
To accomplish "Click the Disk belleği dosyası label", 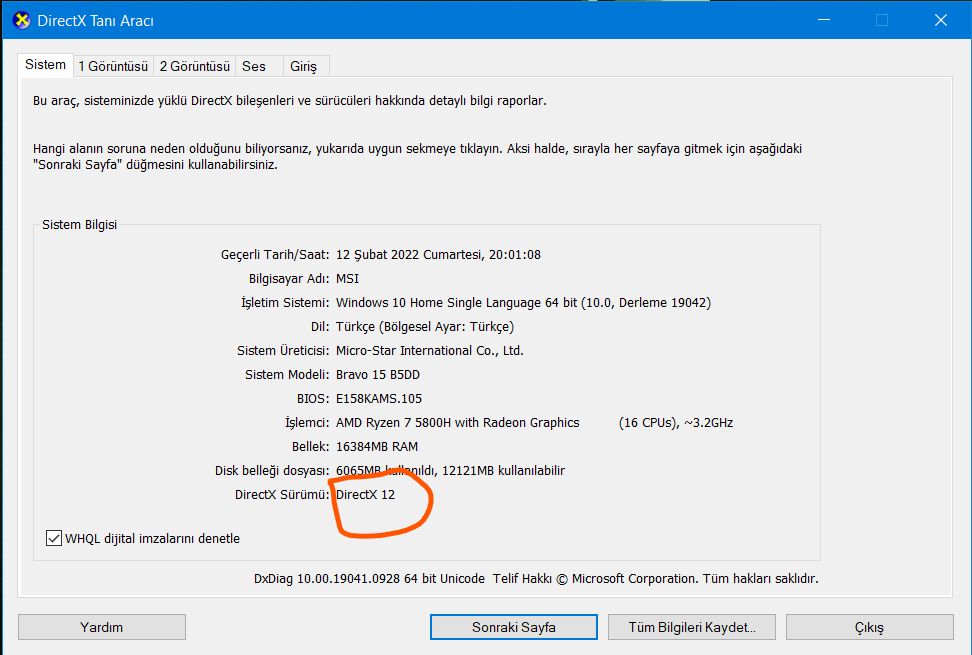I will pos(272,471).
